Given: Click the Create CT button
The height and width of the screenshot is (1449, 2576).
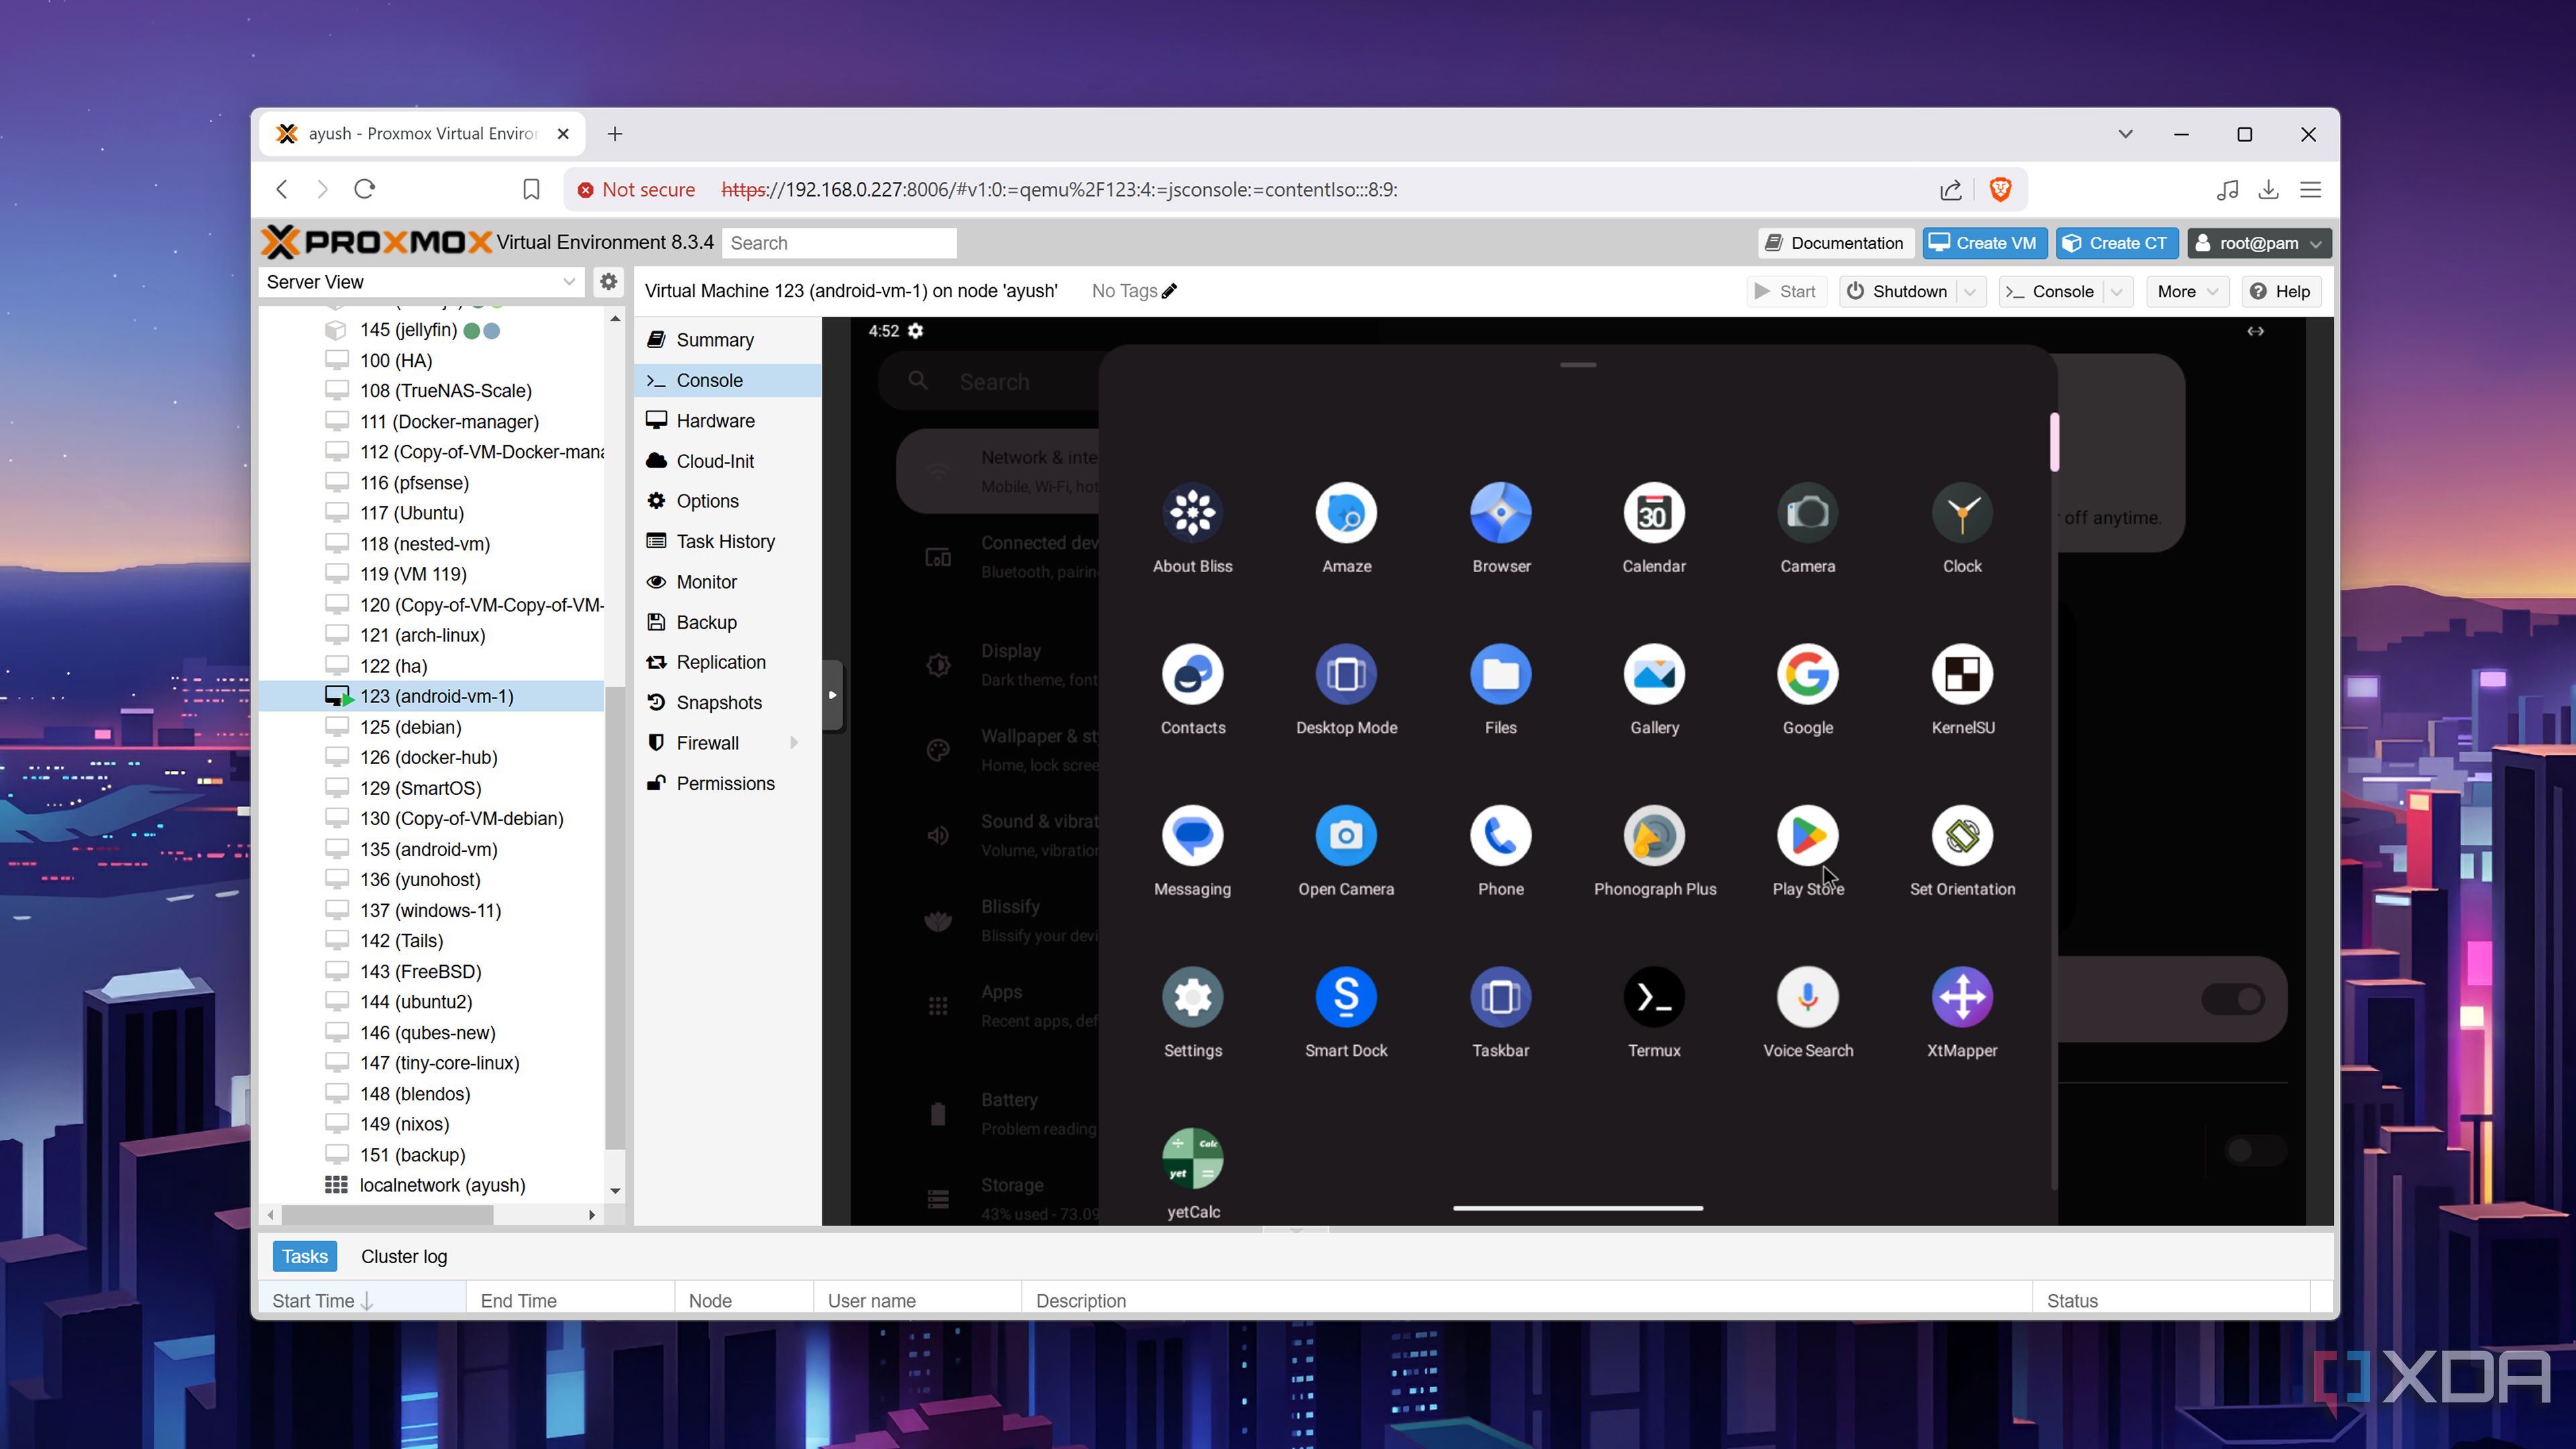Looking at the screenshot, I should click(2117, 243).
